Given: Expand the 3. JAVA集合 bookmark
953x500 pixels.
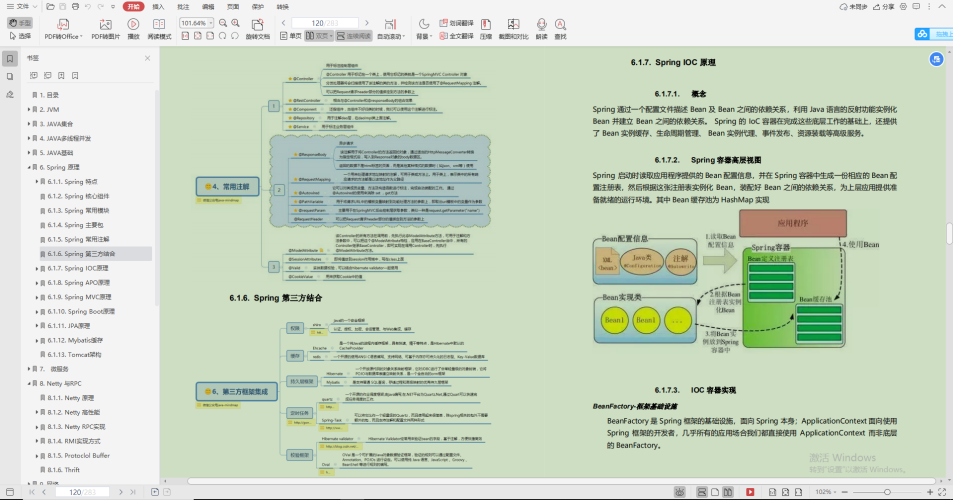Looking at the screenshot, I should click(29, 124).
